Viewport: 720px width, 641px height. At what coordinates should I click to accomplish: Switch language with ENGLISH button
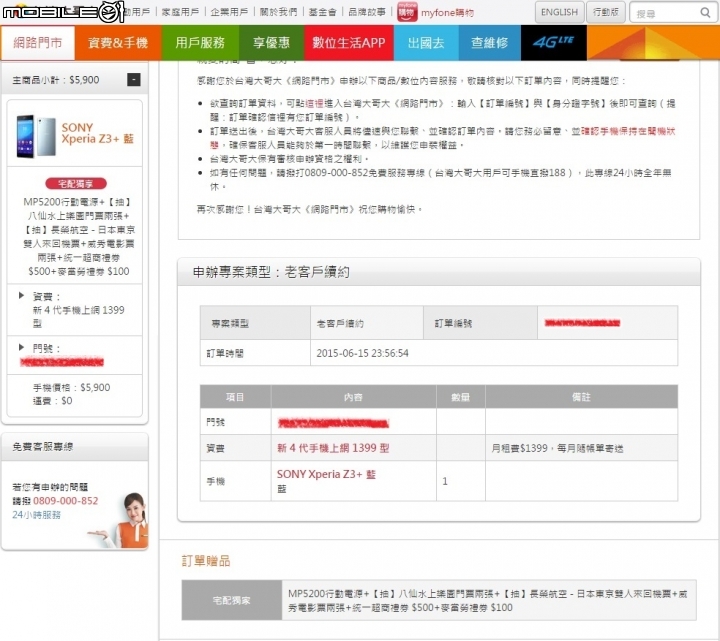coord(559,12)
